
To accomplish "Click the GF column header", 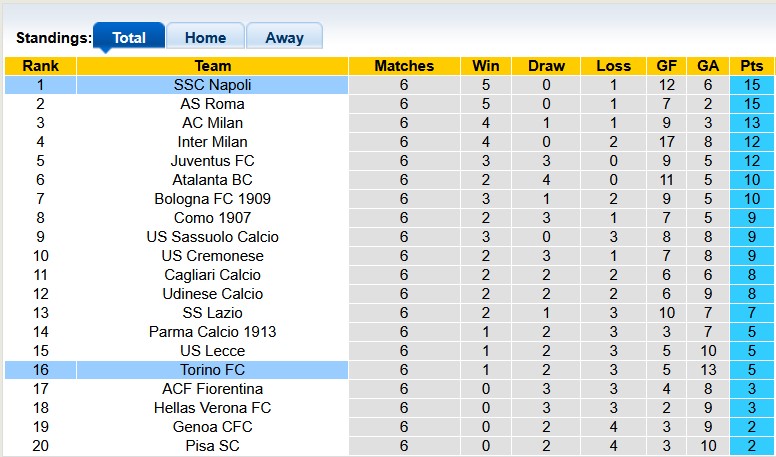I will coord(667,66).
